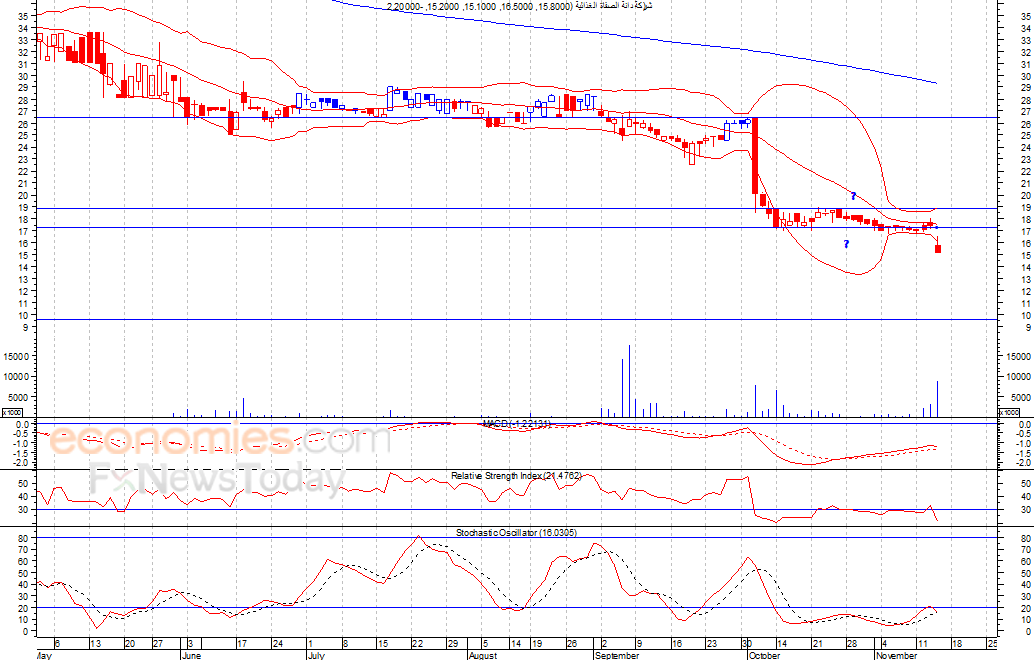The width and height of the screenshot is (1034, 660).
Task: Select the blue candles before October drop
Action: 737,123
